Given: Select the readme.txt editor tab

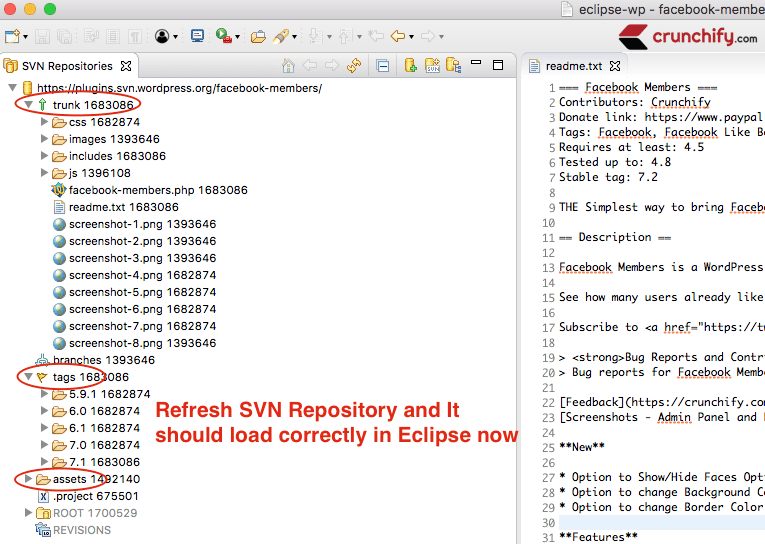Looking at the screenshot, I should tap(574, 66).
